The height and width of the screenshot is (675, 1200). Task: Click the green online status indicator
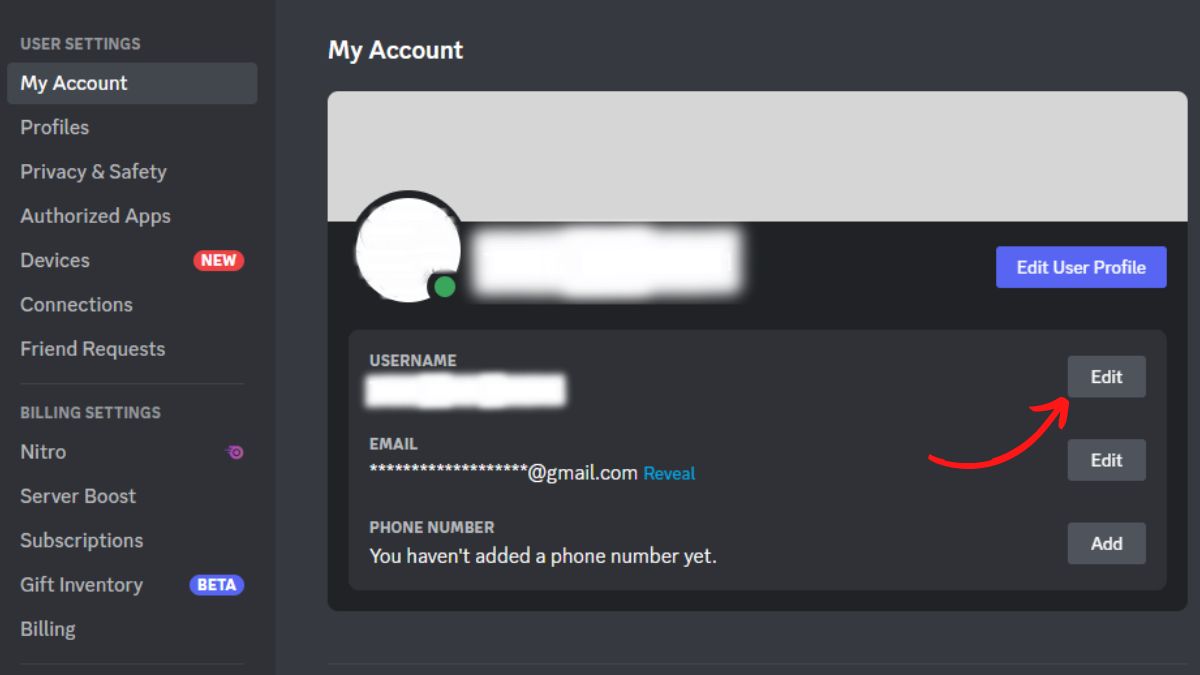(x=442, y=287)
